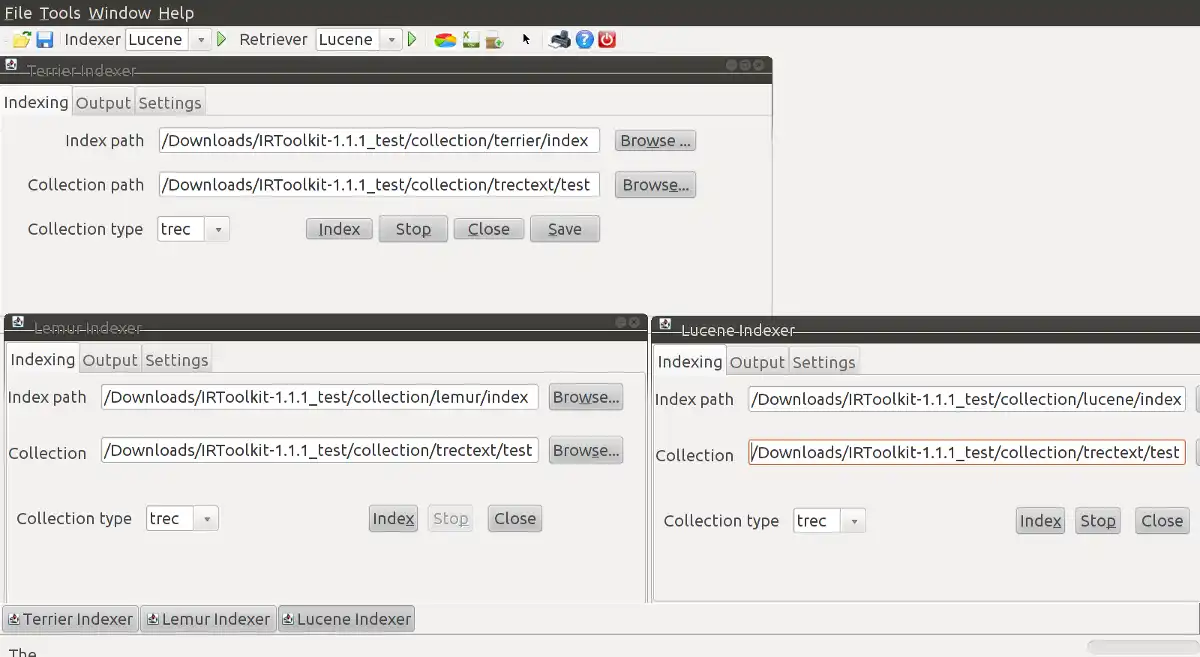Open the File menu
1200x657 pixels.
(18, 13)
